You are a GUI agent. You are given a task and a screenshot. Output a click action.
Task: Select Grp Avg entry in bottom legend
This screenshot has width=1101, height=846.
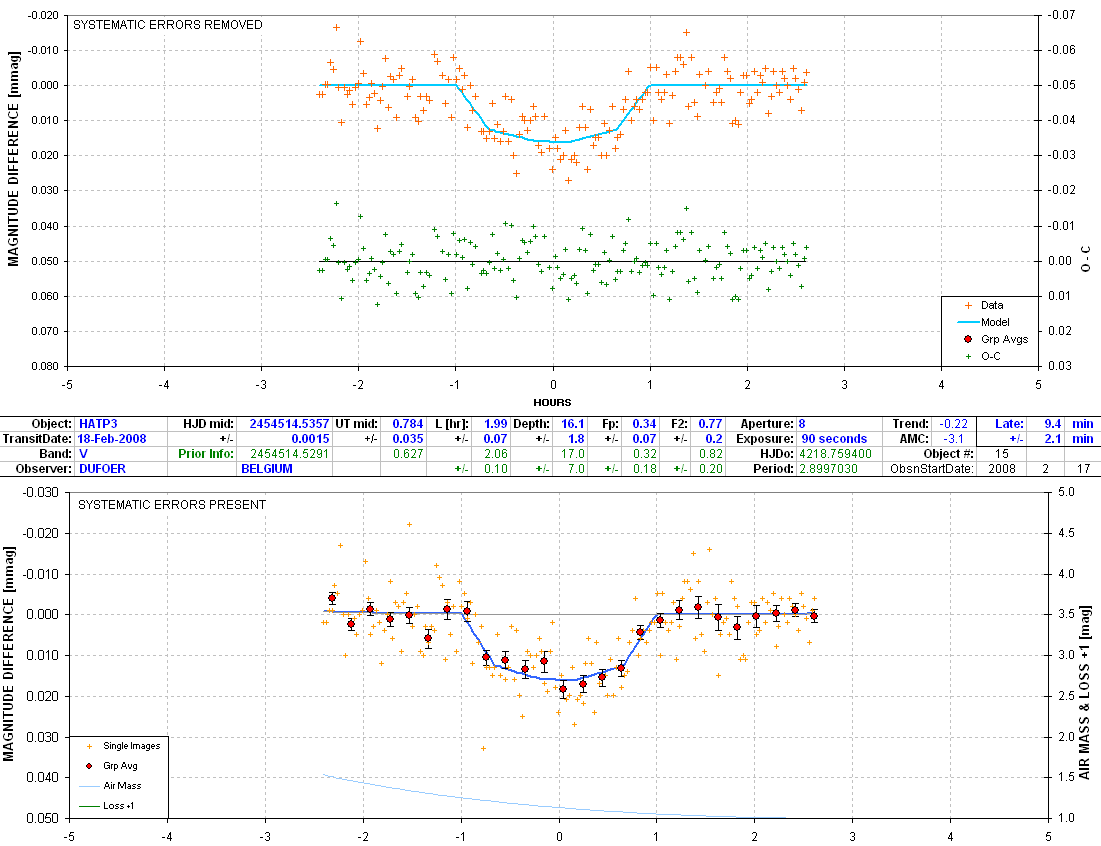(x=119, y=765)
